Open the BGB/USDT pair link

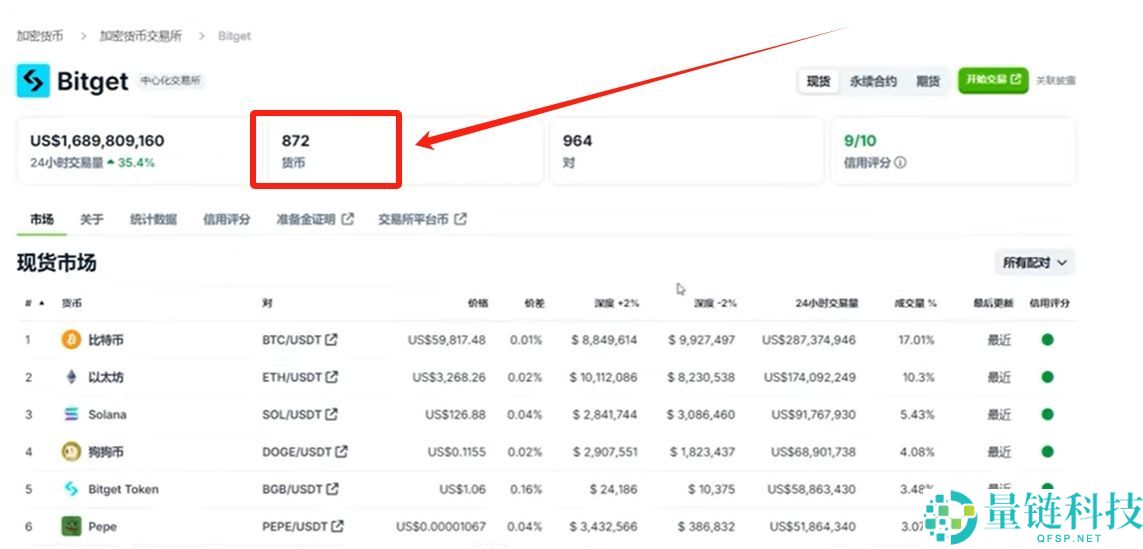[x=300, y=488]
